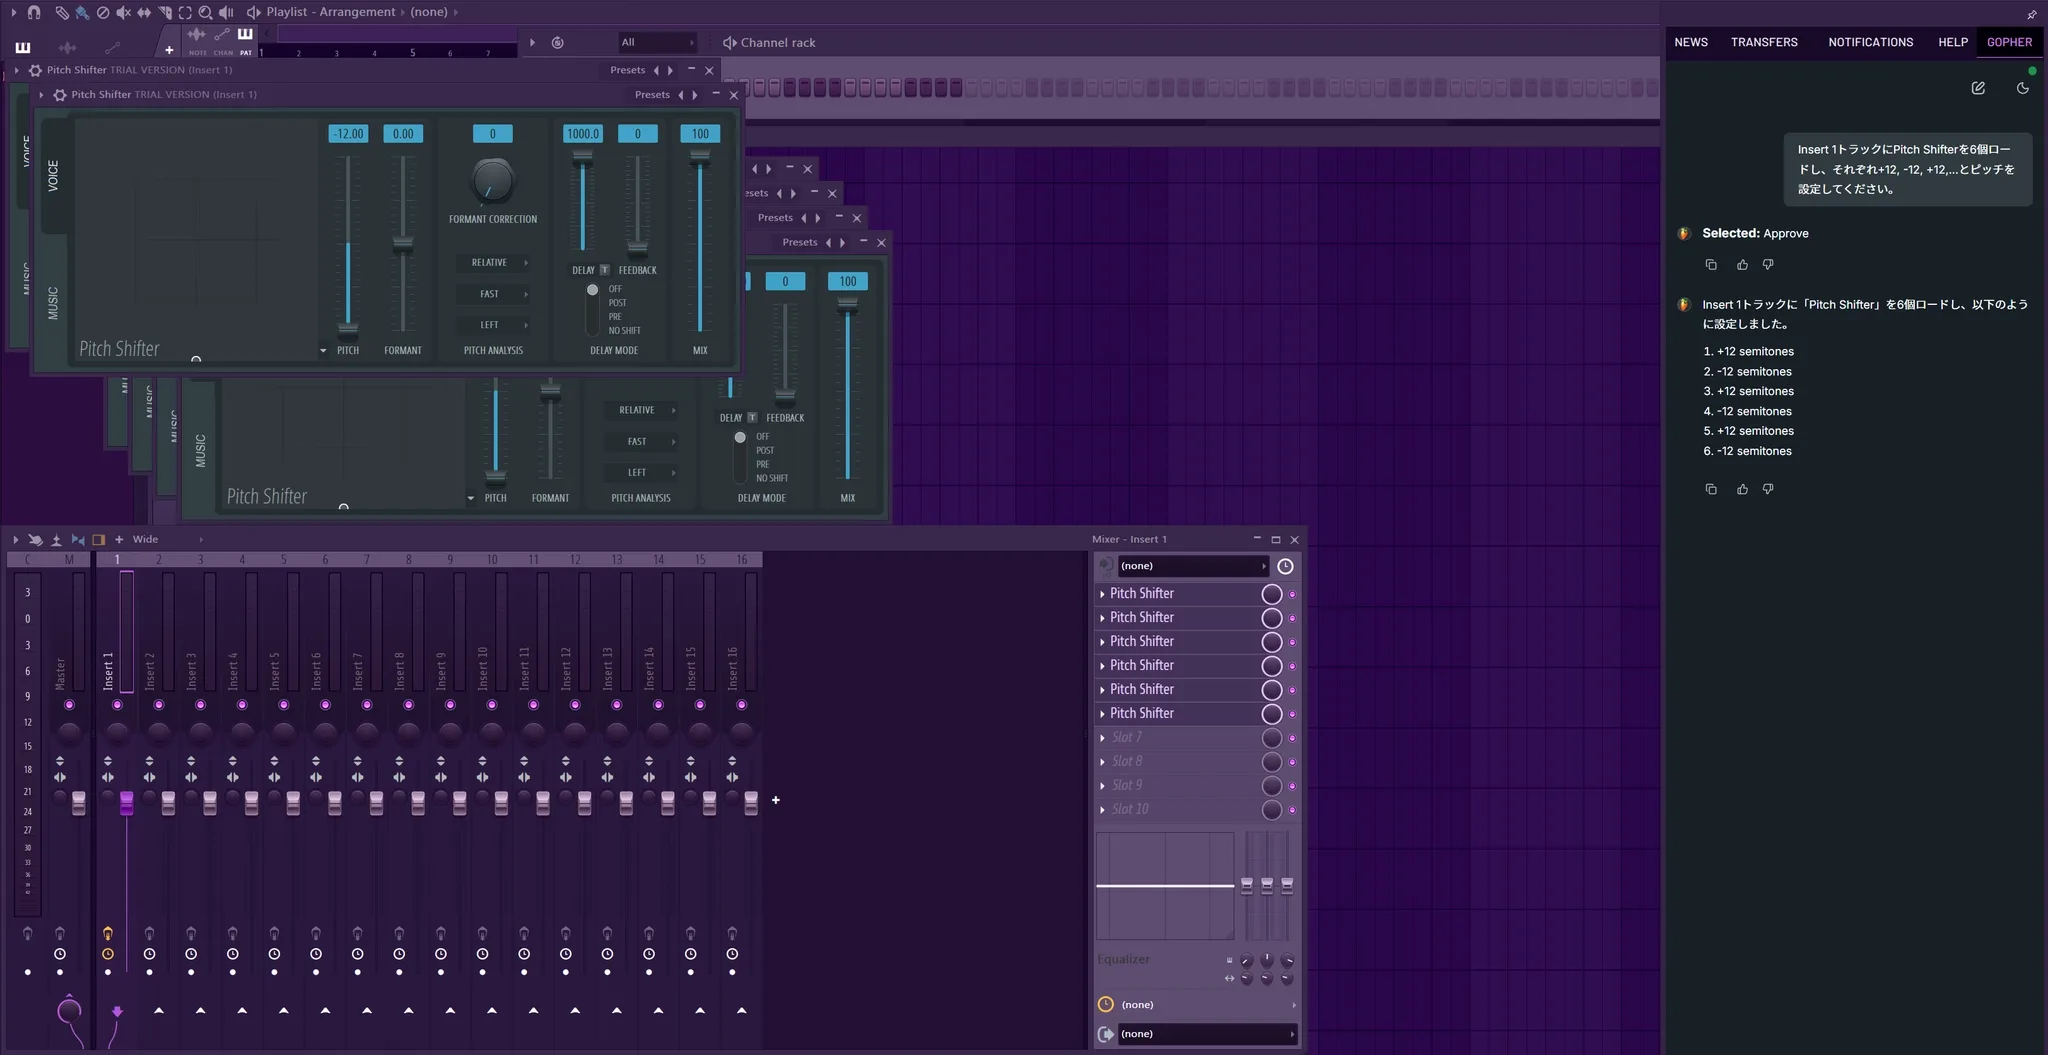Select the mute tool in Playlist toolbar
Viewport: 2048px width, 1055px height.
(x=123, y=12)
